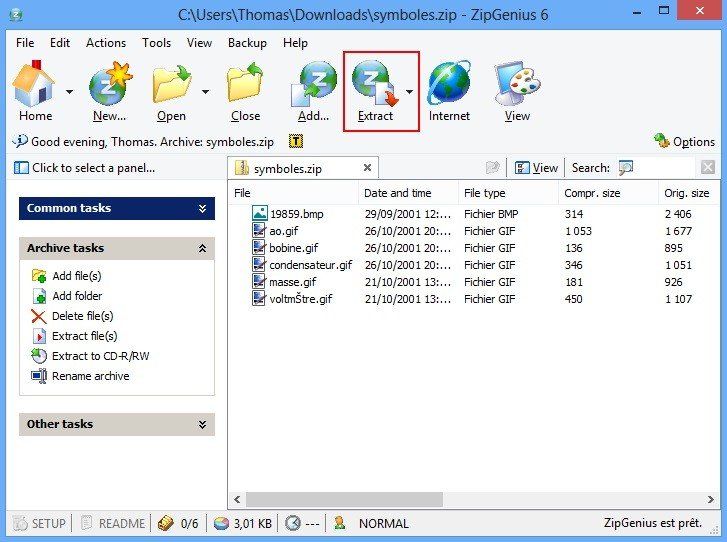Sort by File type column header
The height and width of the screenshot is (542, 727).
(x=508, y=193)
